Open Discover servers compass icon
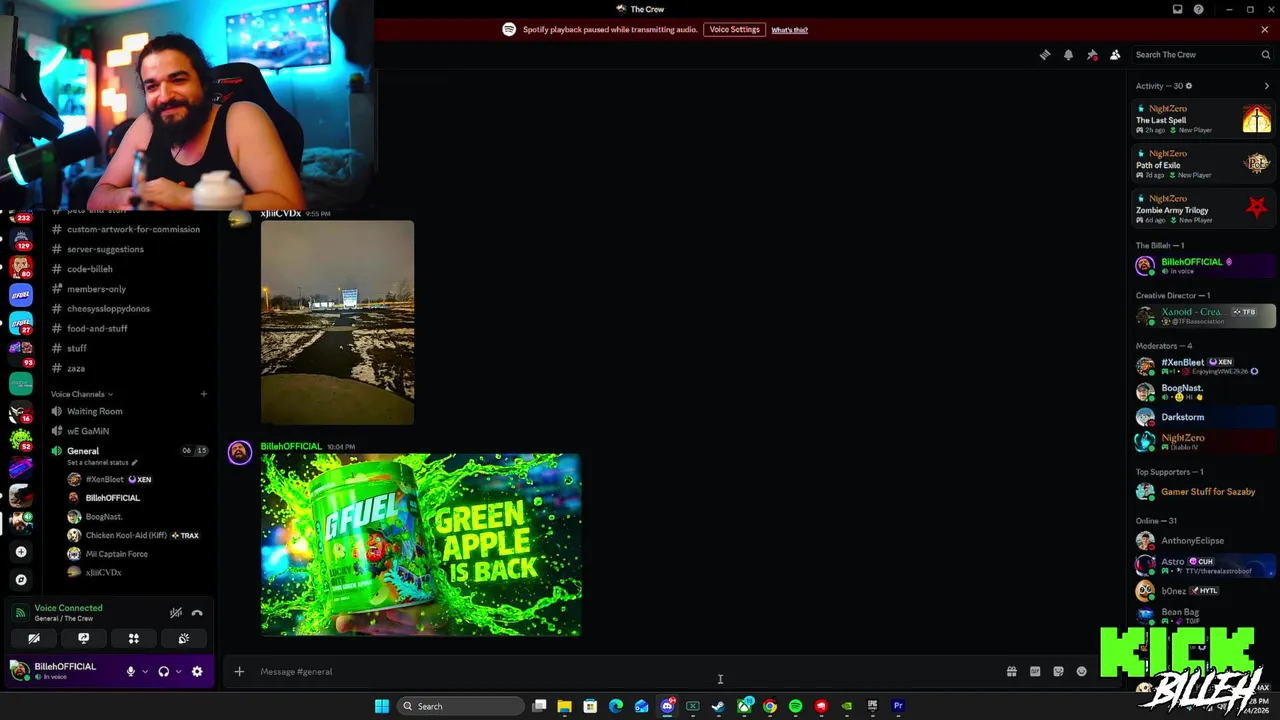 click(21, 580)
